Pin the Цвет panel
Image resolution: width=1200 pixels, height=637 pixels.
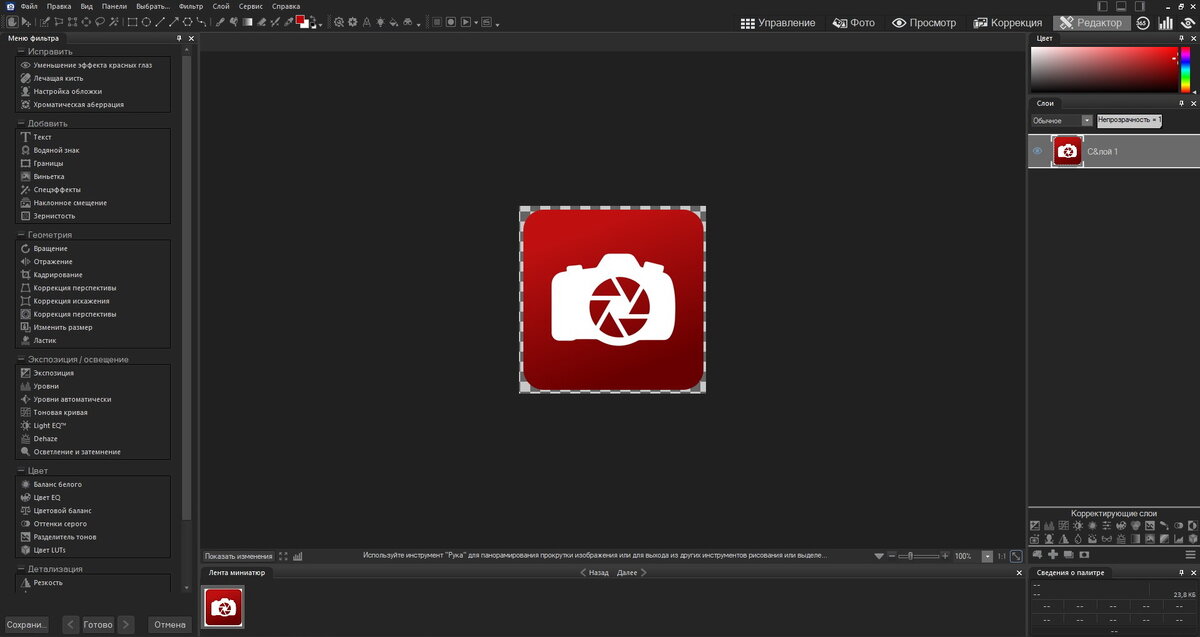pos(1181,38)
